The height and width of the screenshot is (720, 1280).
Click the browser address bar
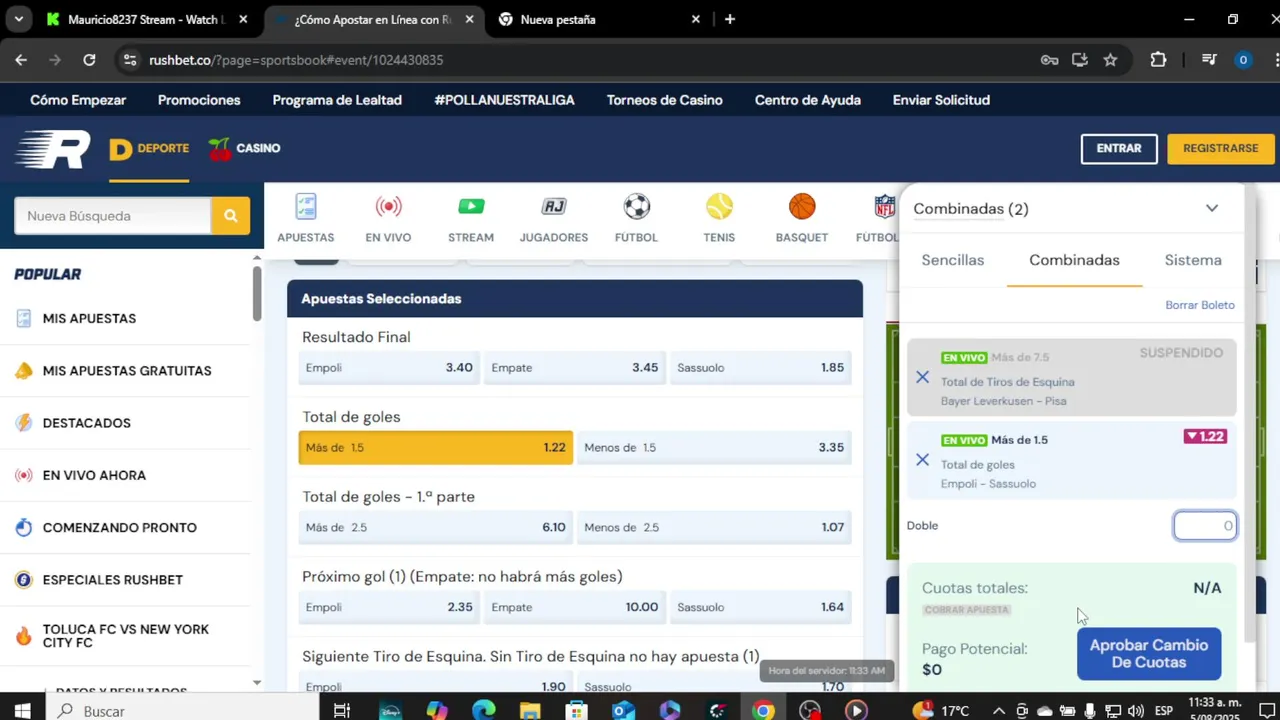pos(580,60)
